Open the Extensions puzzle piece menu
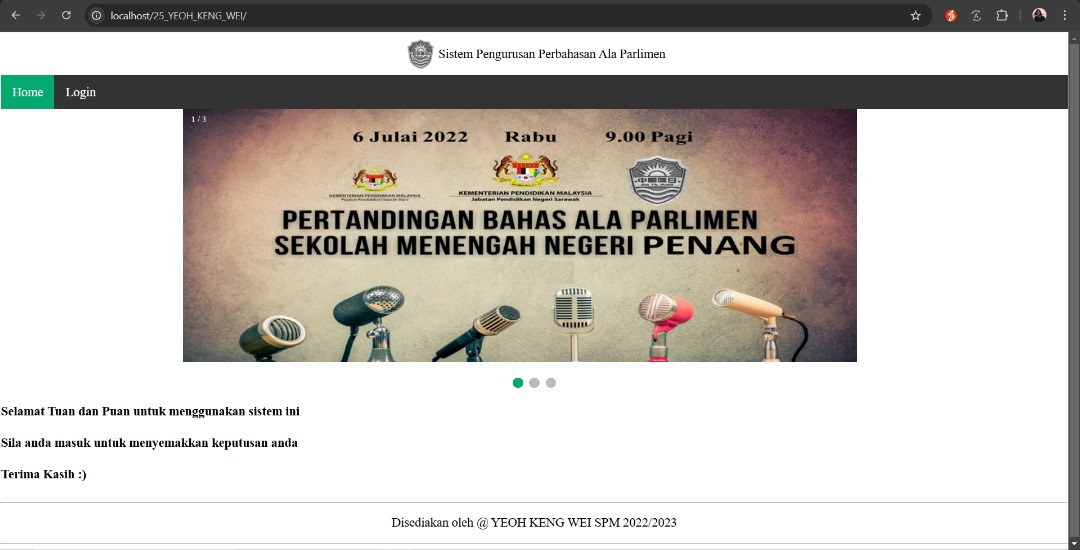This screenshot has height=550, width=1080. 1002,15
